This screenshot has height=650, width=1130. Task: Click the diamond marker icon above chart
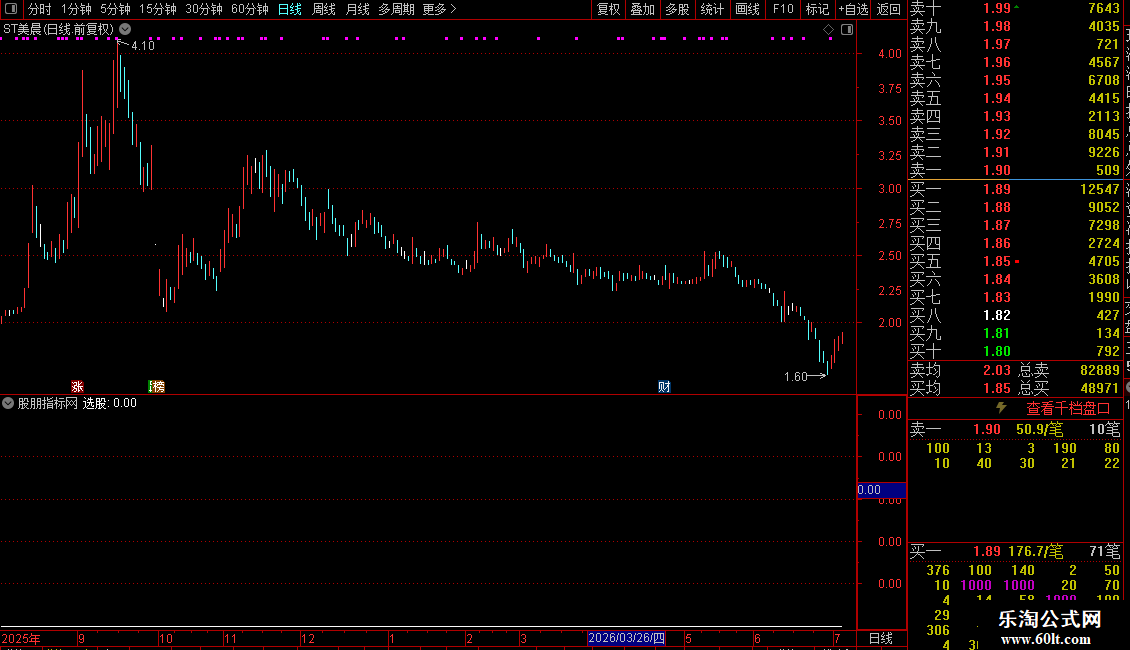(828, 30)
